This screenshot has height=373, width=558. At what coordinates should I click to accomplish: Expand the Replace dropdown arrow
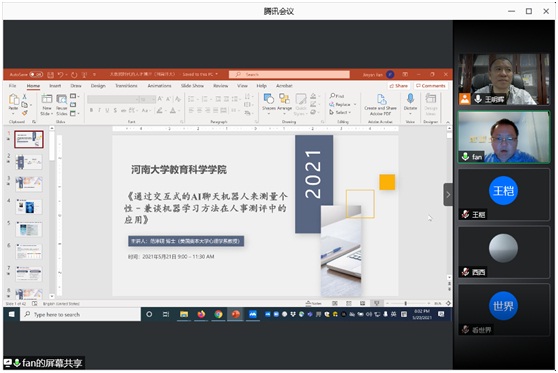click(355, 104)
